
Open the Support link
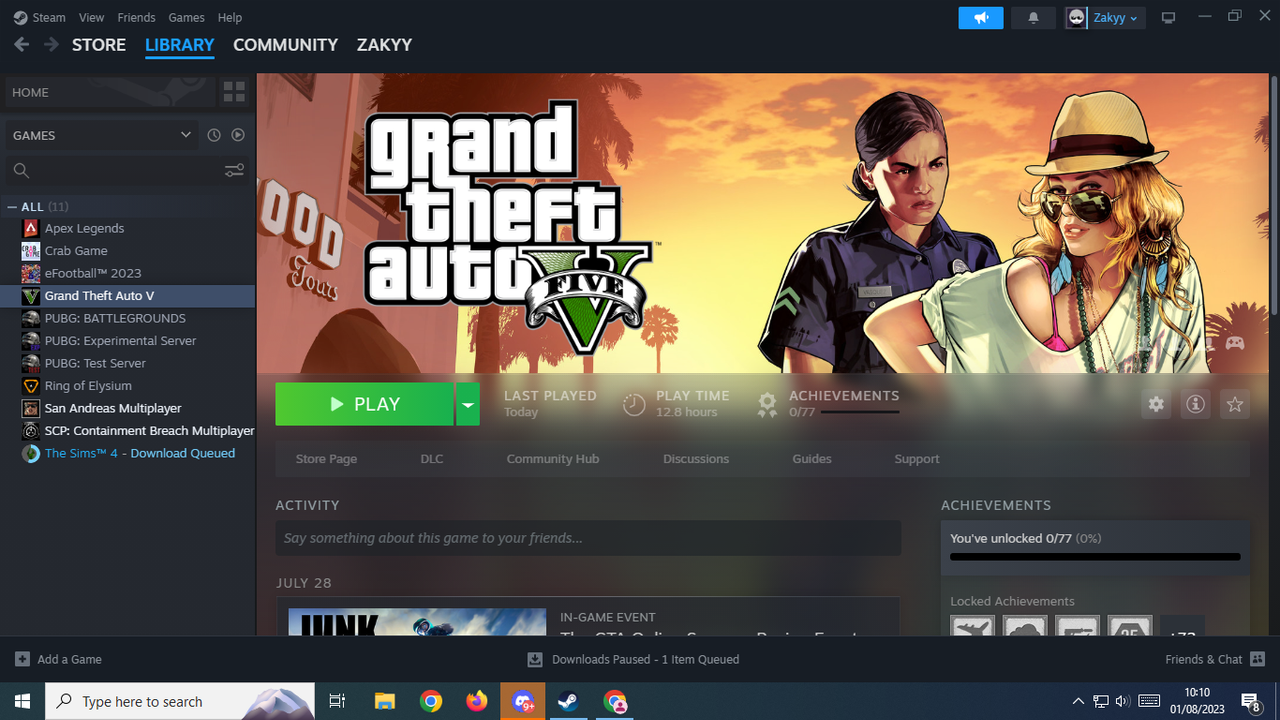click(917, 459)
